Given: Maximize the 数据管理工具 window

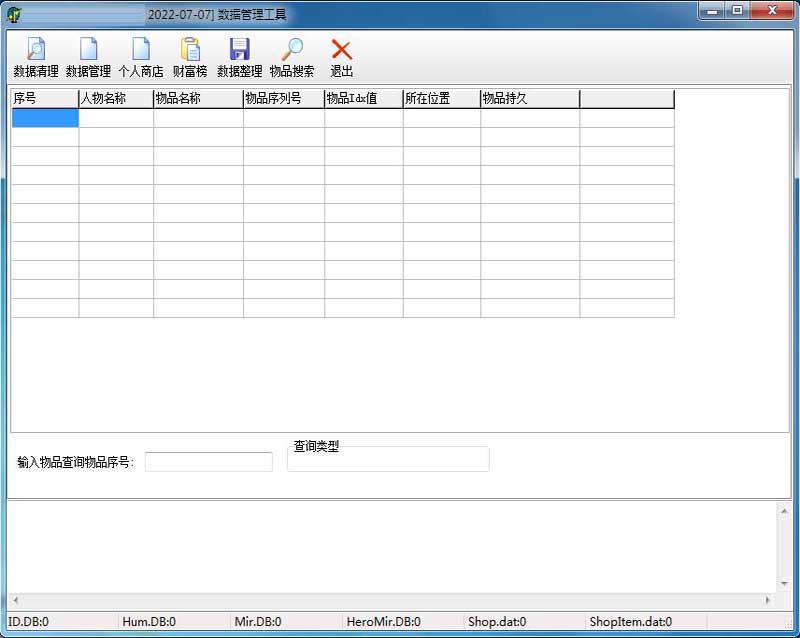Looking at the screenshot, I should pyautogui.click(x=738, y=11).
